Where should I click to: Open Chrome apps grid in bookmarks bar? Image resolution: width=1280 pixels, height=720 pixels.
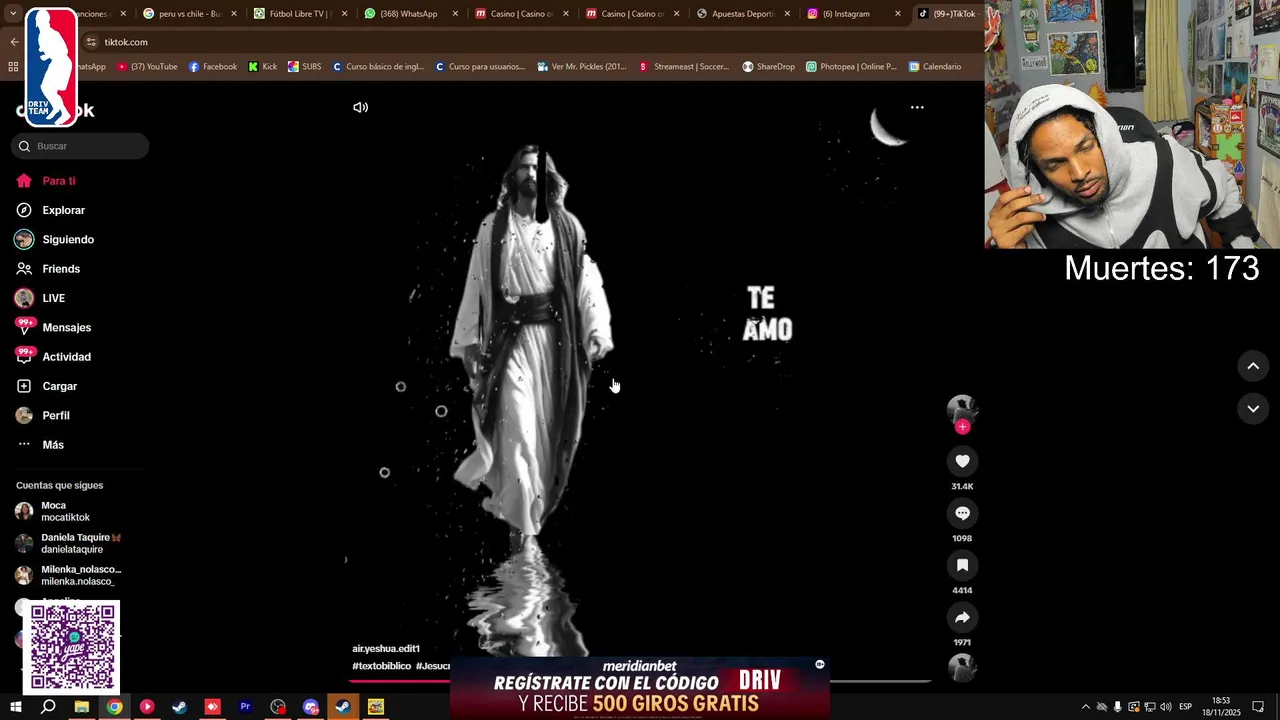(13, 67)
